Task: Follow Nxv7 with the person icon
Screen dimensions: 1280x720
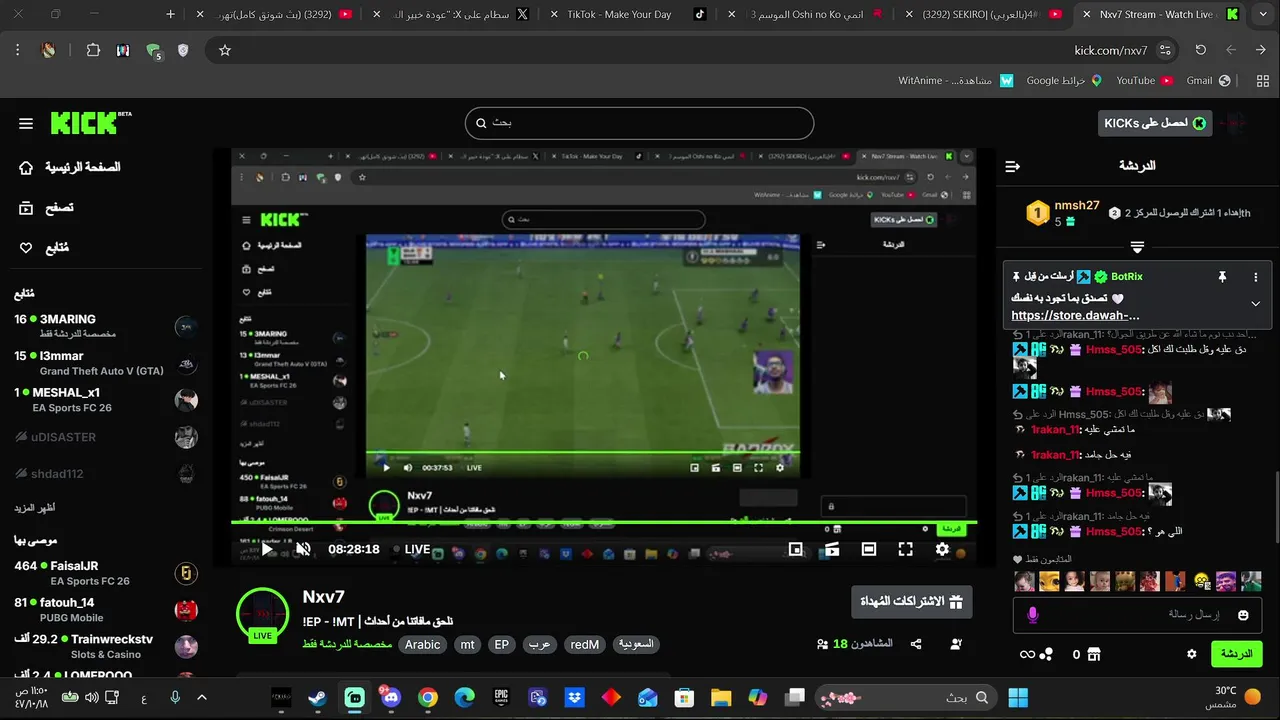Action: pyautogui.click(x=956, y=644)
